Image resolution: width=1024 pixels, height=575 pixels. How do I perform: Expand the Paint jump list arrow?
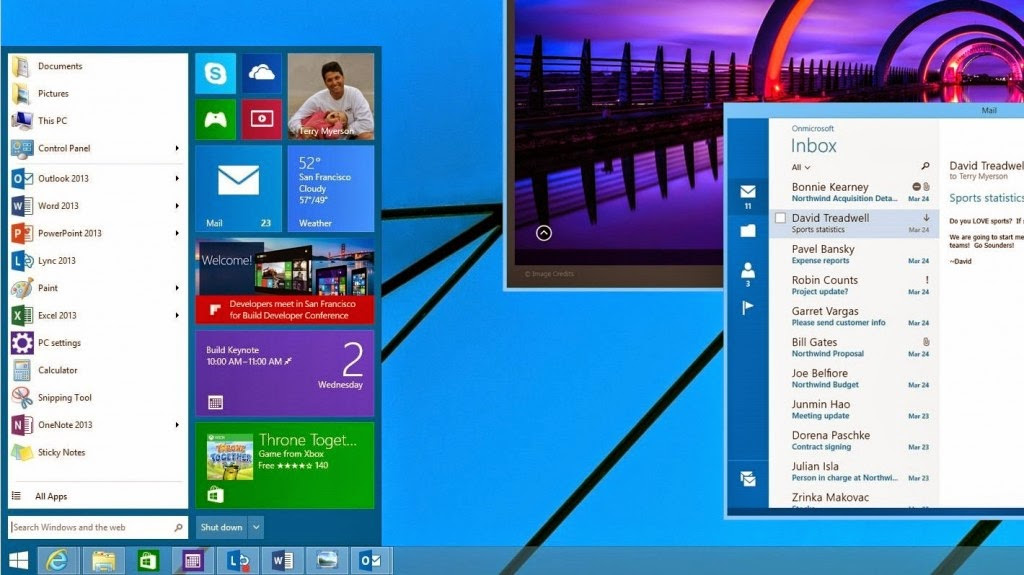pos(177,288)
